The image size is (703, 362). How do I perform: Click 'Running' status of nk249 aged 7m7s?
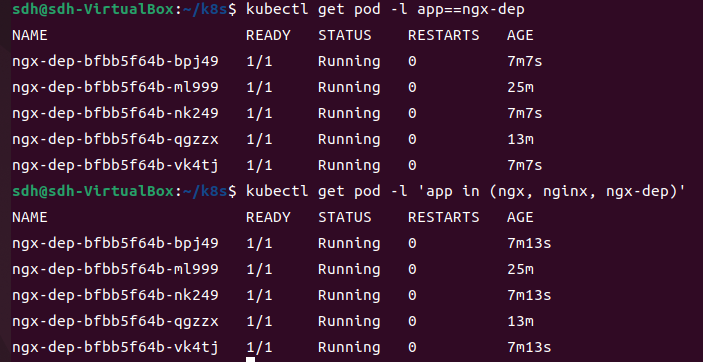point(349,114)
